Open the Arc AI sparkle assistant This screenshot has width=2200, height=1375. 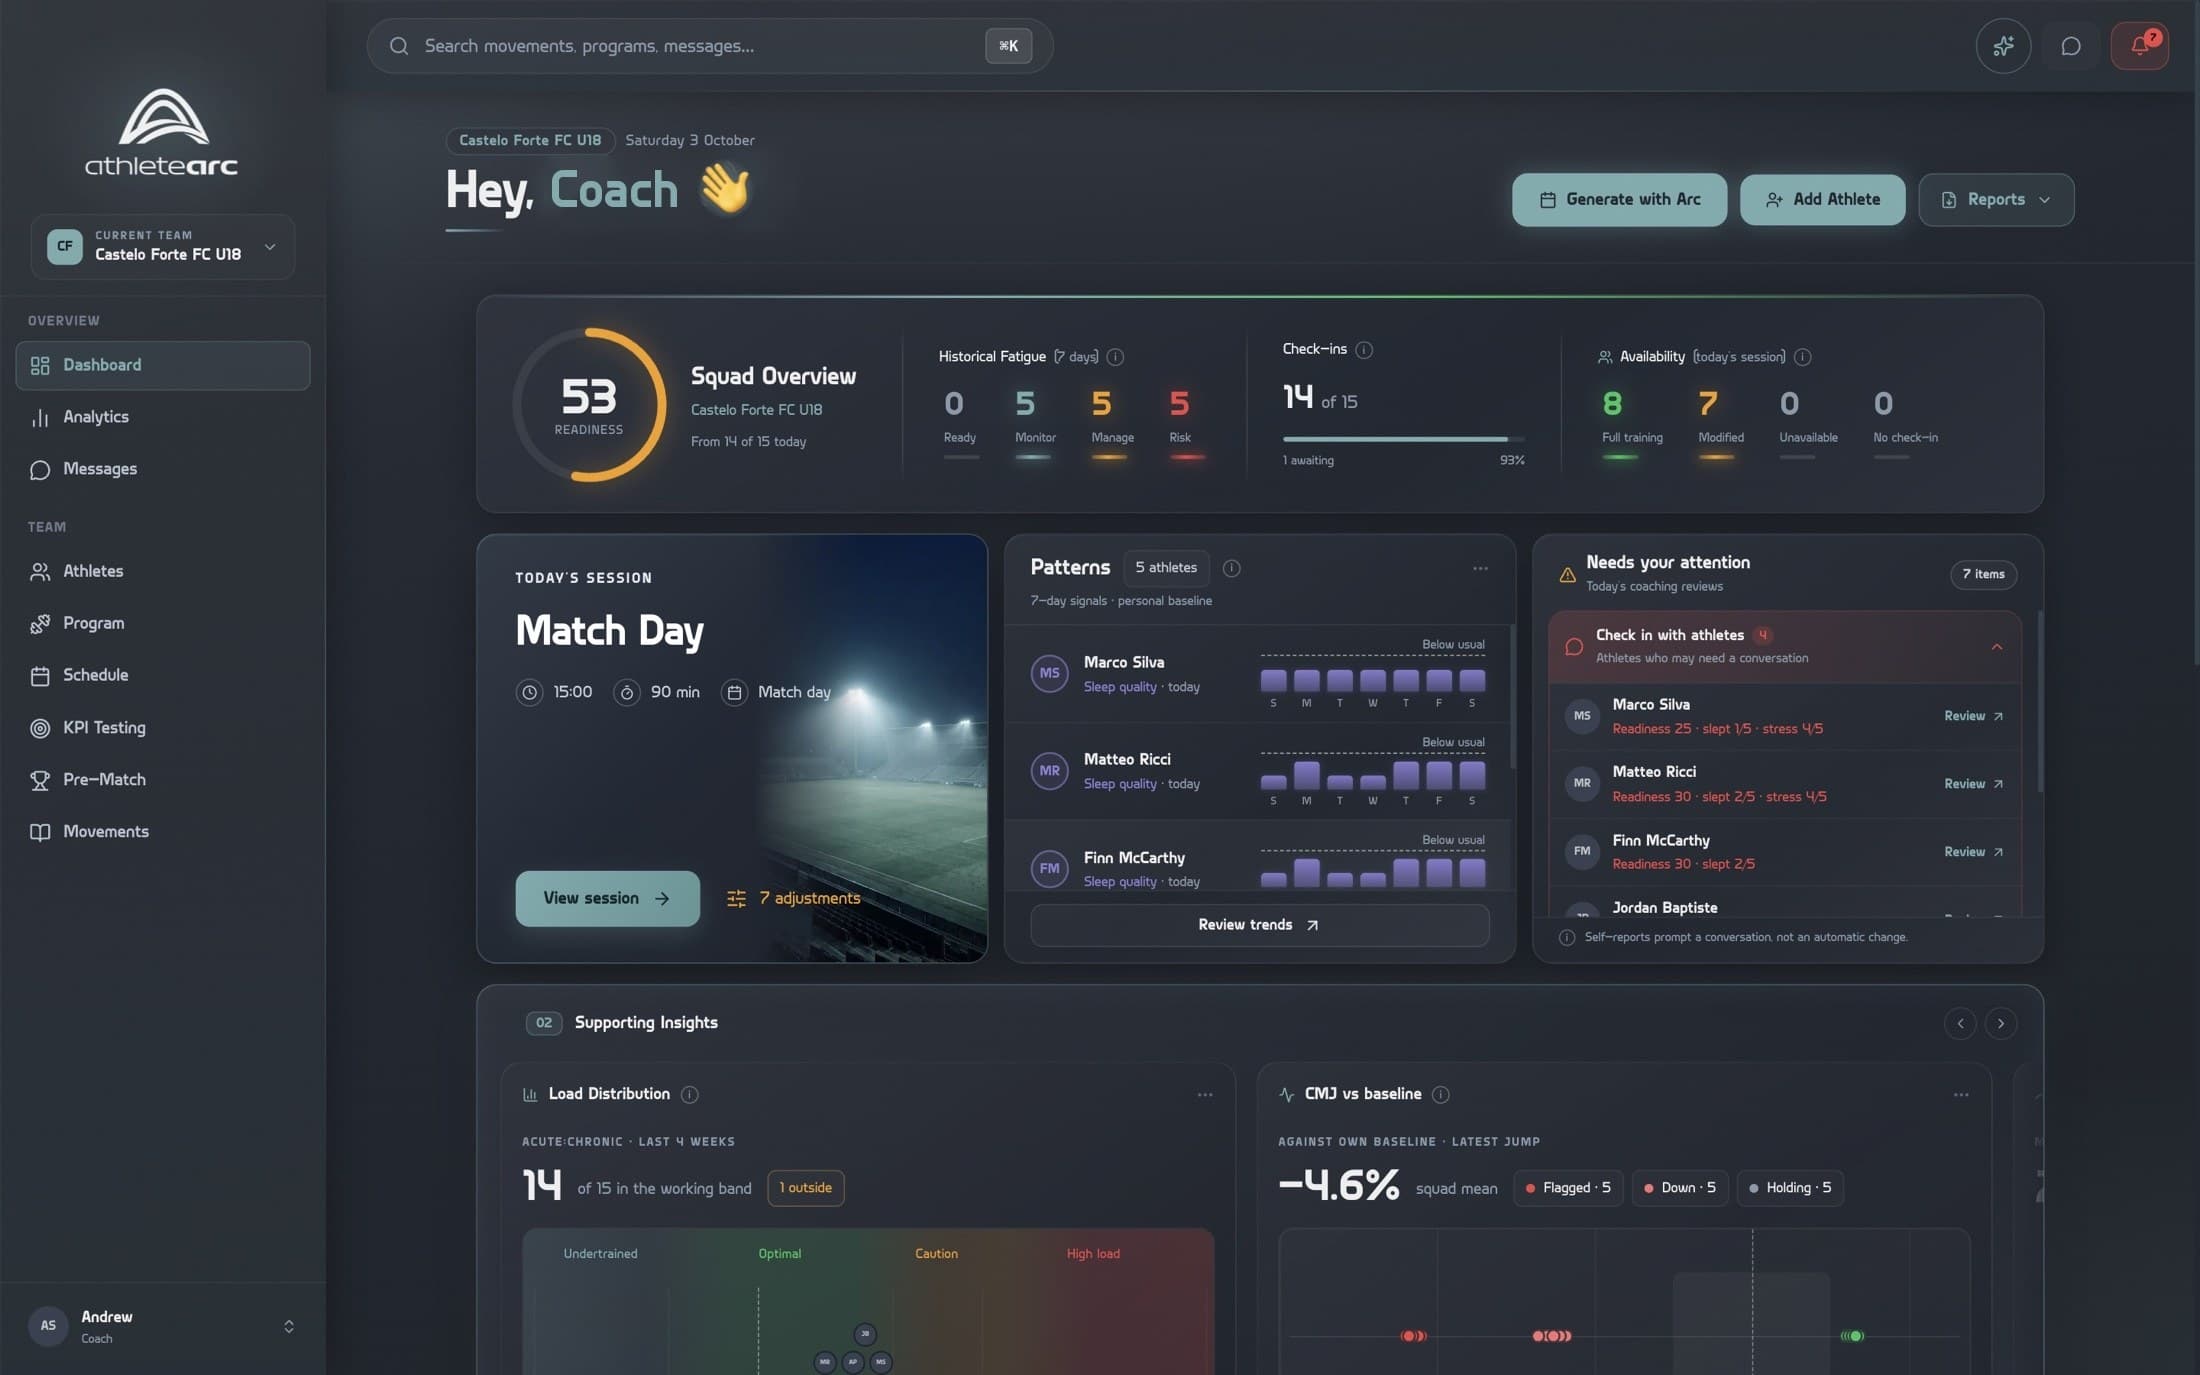2003,46
